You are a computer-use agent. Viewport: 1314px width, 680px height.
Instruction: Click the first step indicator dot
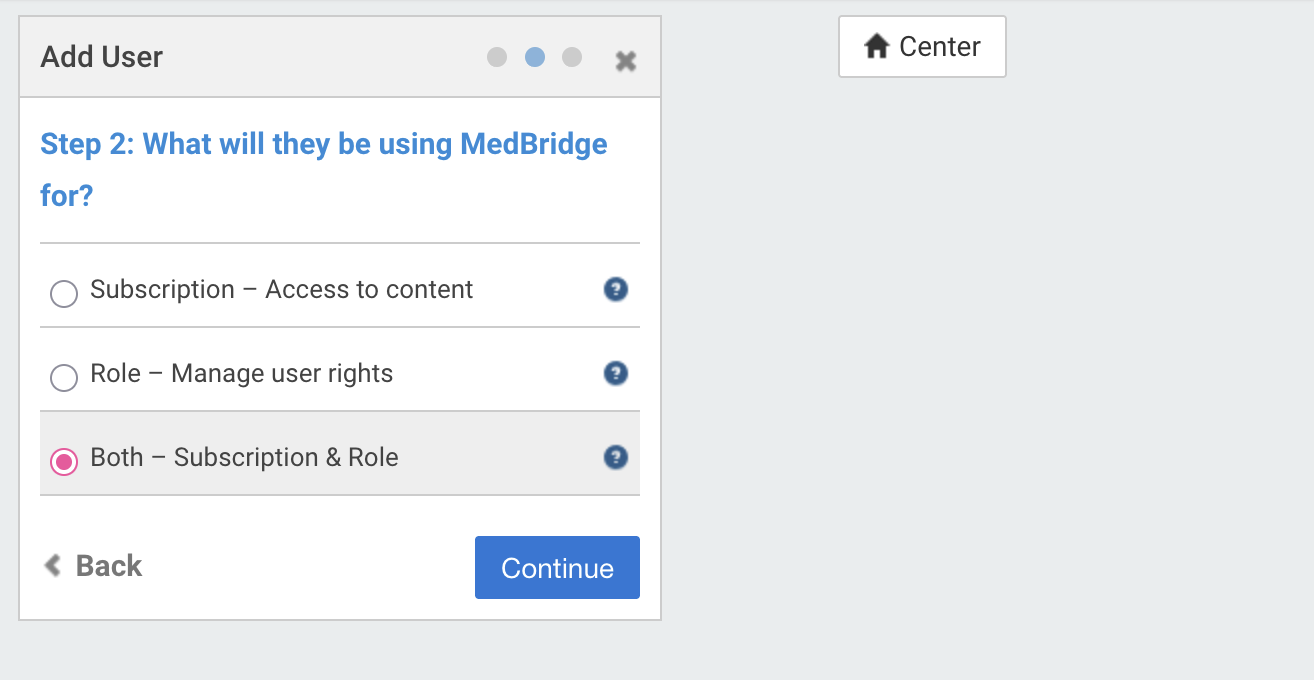coord(497,57)
